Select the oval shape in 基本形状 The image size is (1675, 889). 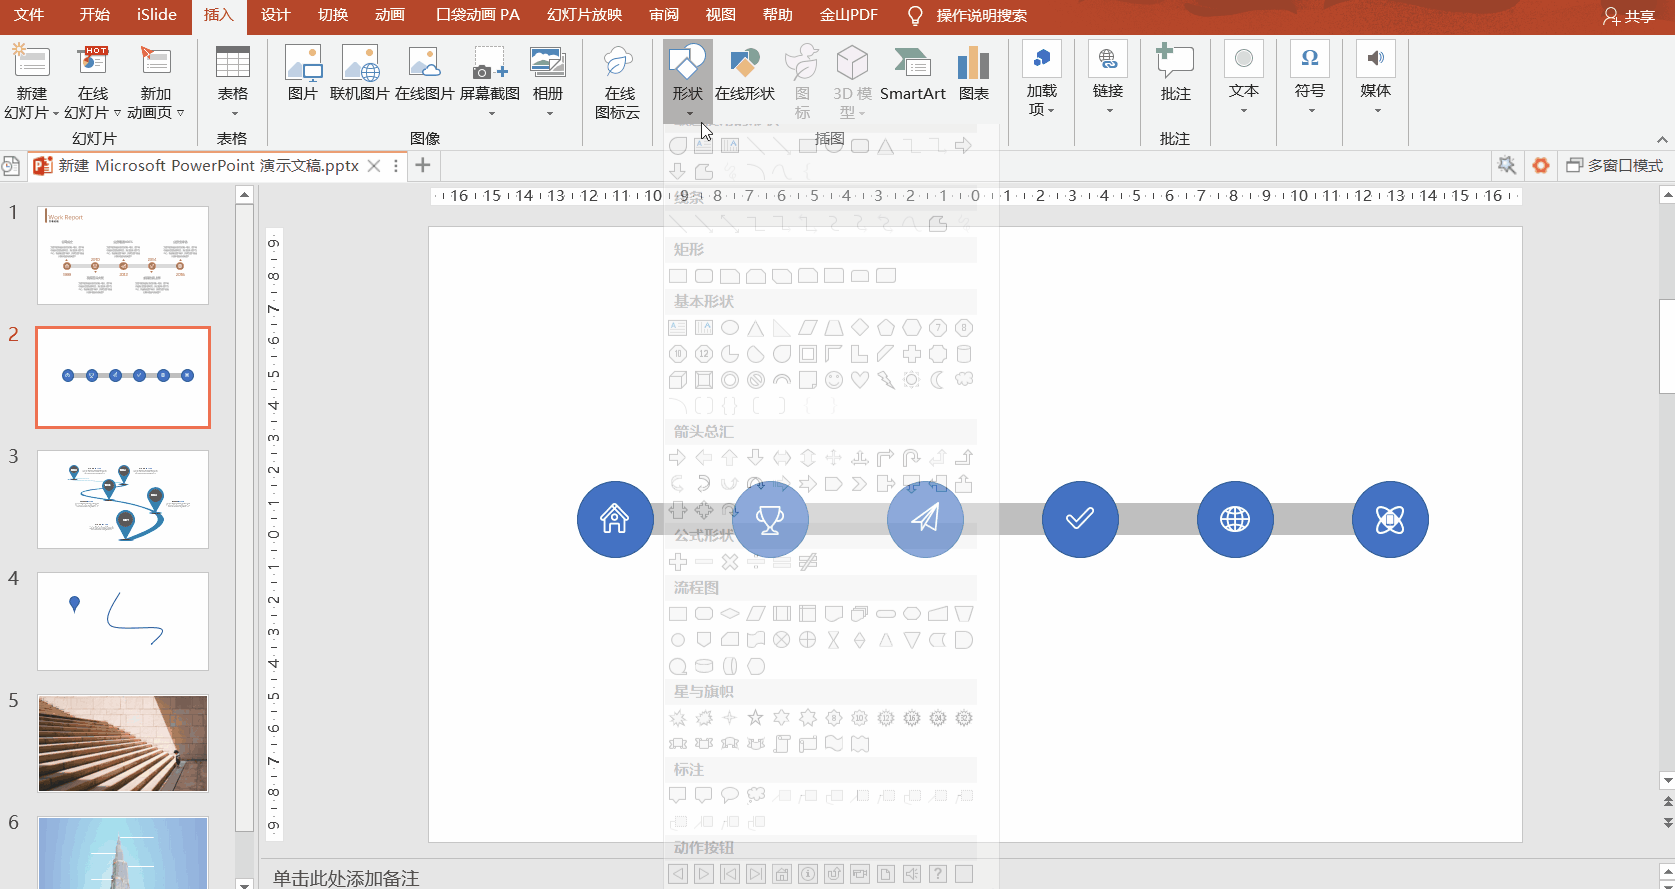tap(730, 328)
